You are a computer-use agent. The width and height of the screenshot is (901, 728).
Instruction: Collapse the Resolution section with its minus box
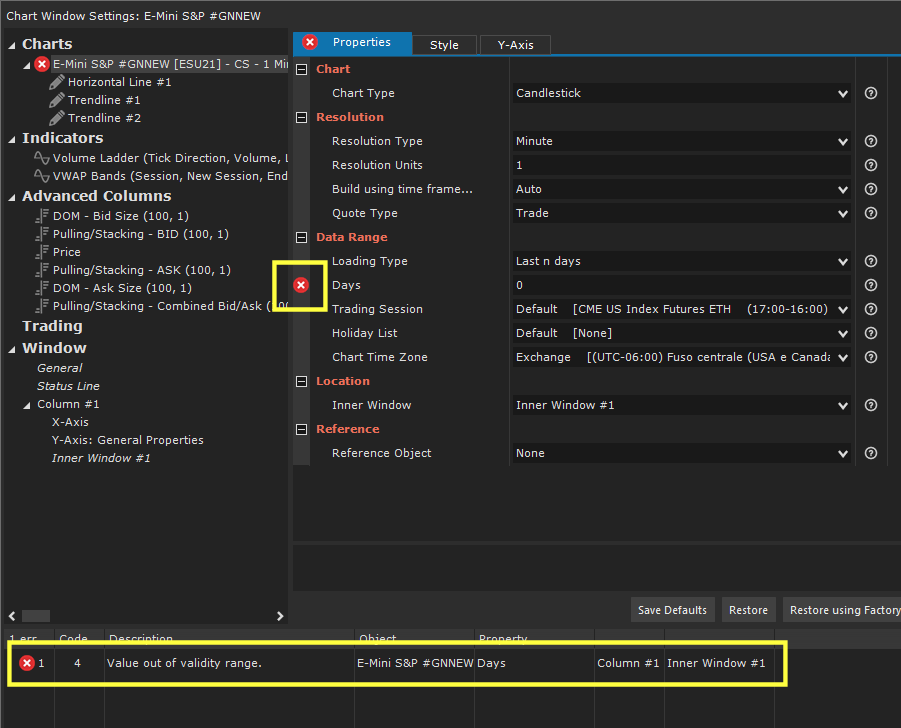pos(301,117)
